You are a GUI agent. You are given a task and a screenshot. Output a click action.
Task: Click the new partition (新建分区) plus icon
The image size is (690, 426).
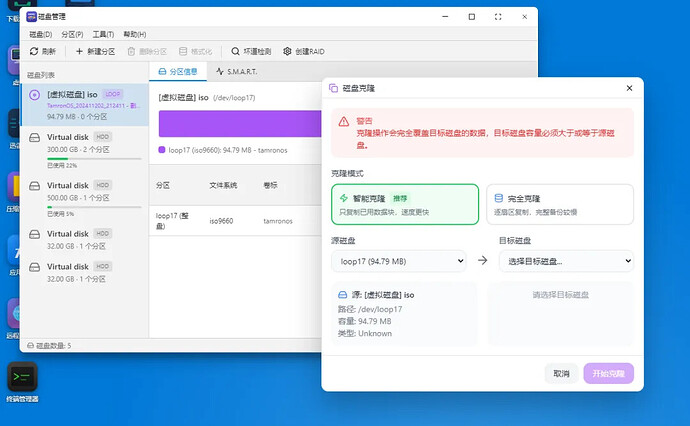pos(80,51)
